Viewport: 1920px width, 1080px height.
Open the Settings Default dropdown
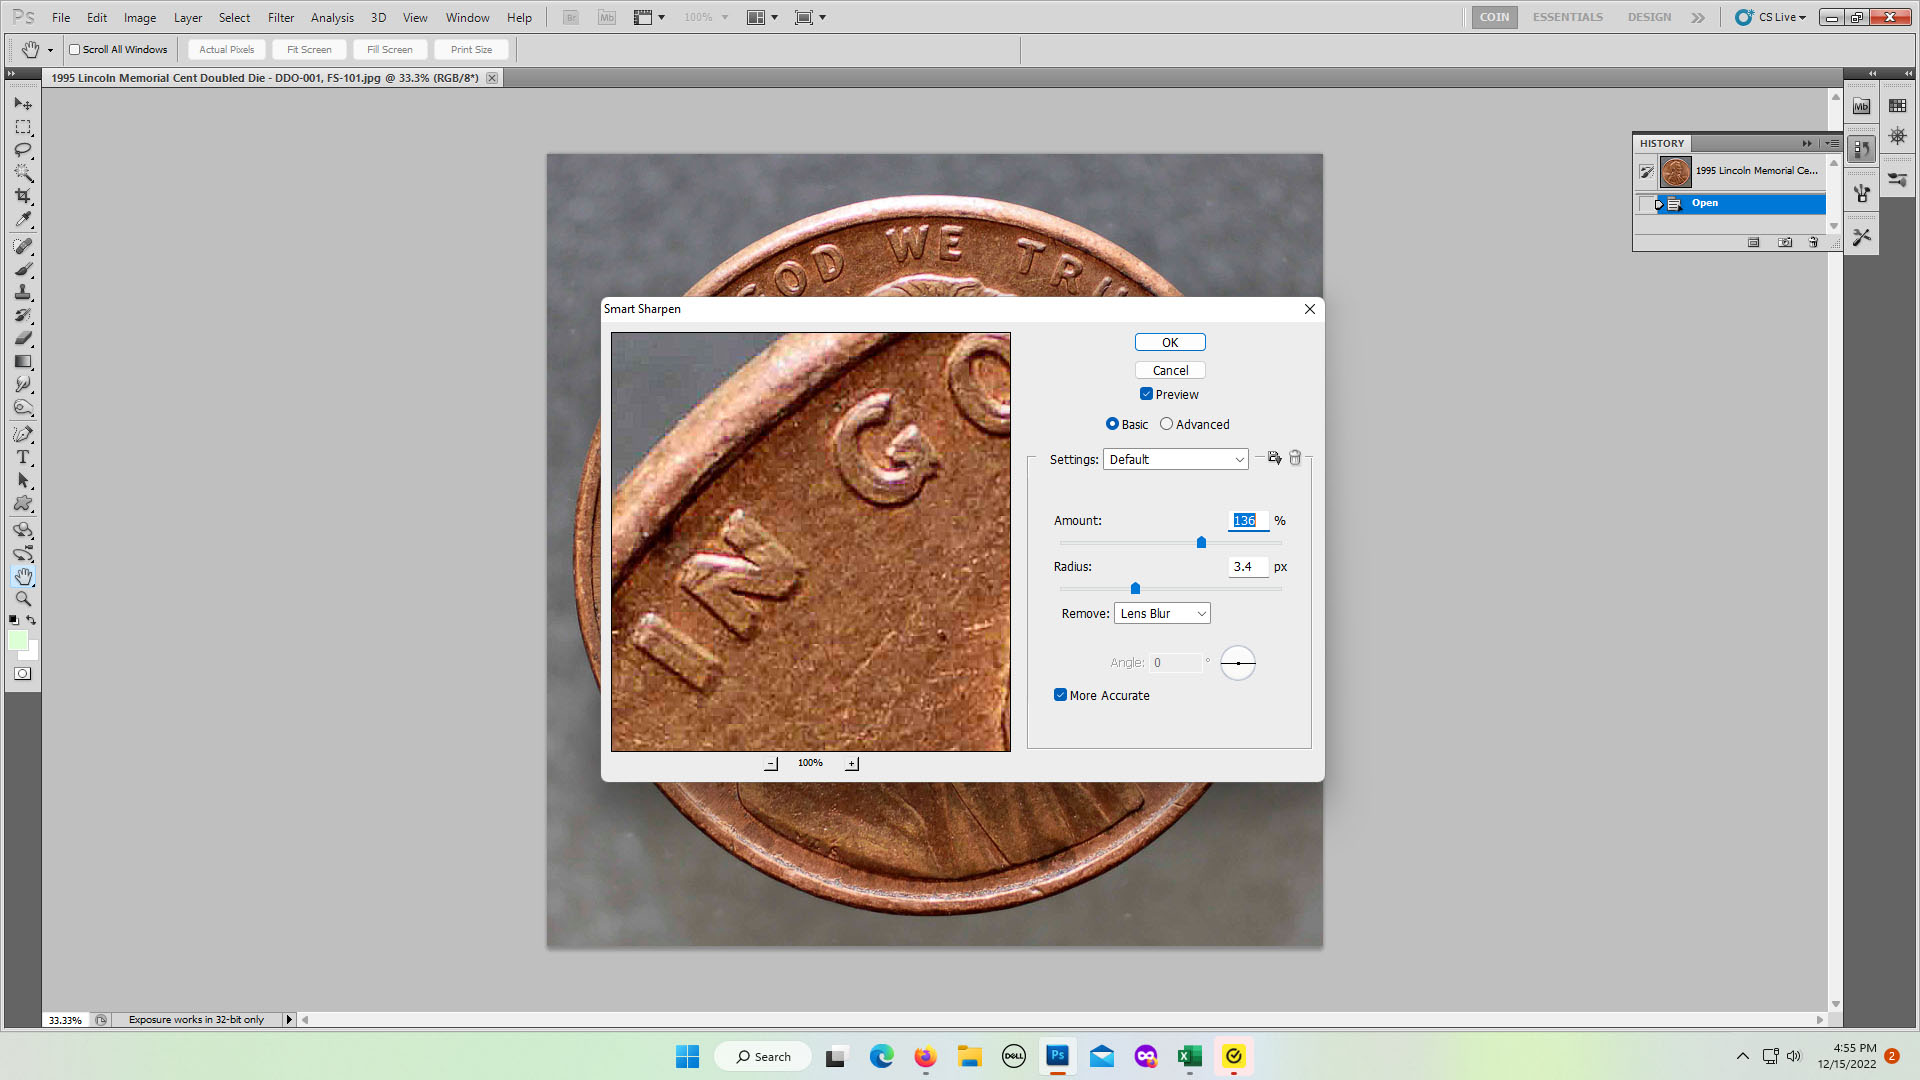coord(1176,460)
